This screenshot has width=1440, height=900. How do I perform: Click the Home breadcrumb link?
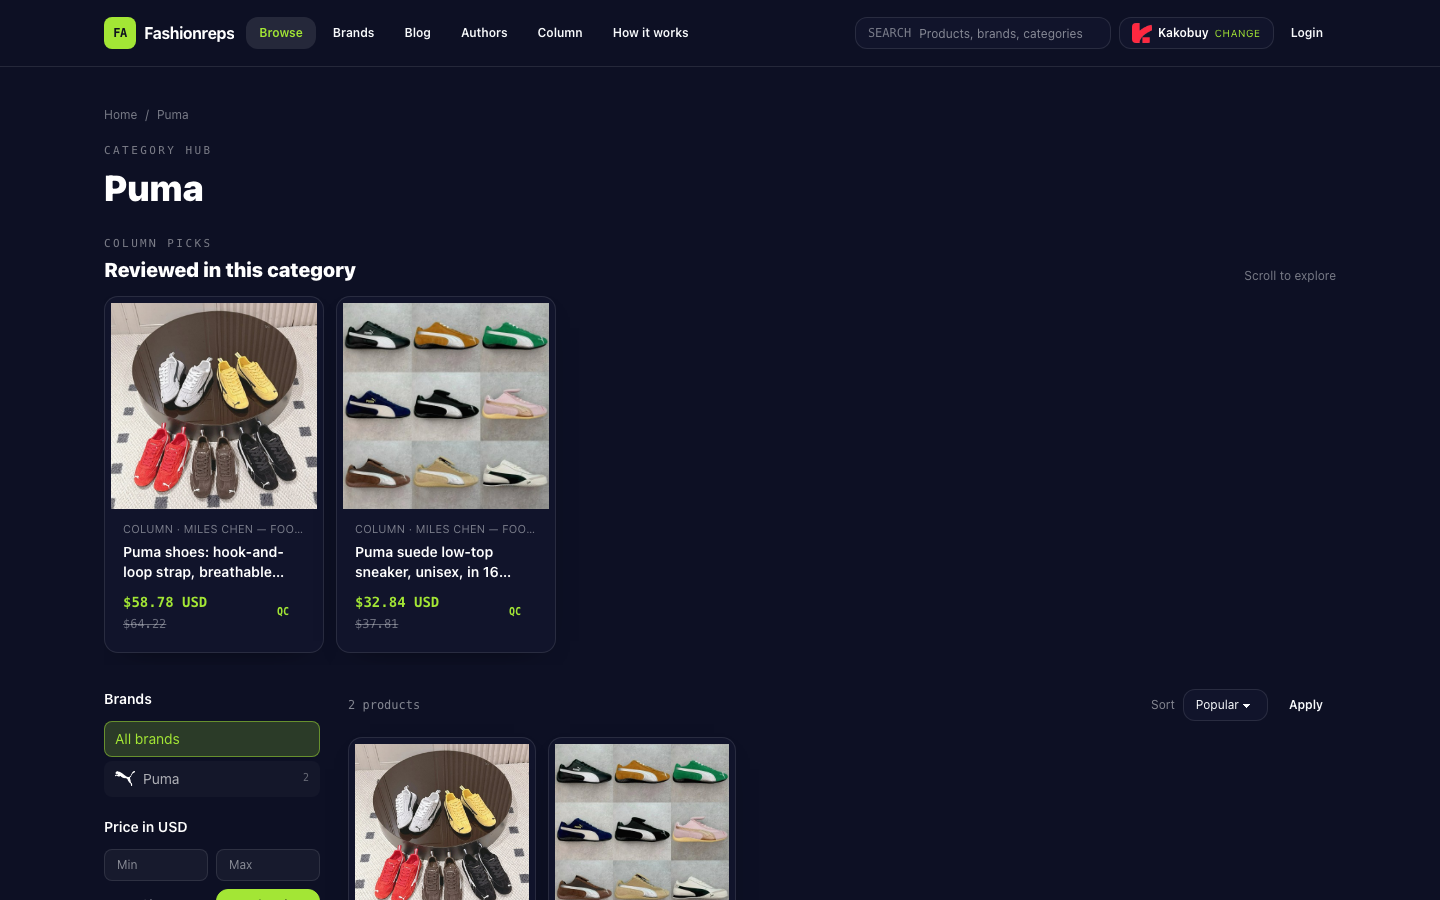[120, 115]
